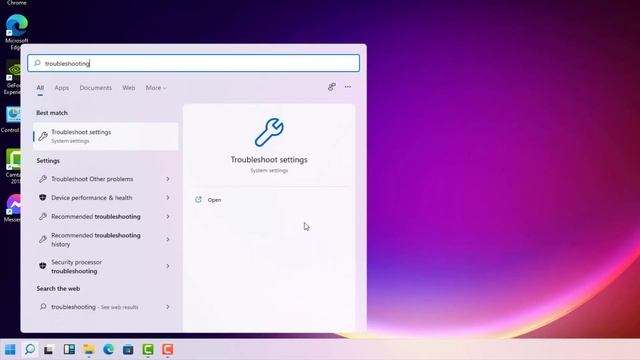
Task: Open Device performance & health result
Action: coord(106,198)
